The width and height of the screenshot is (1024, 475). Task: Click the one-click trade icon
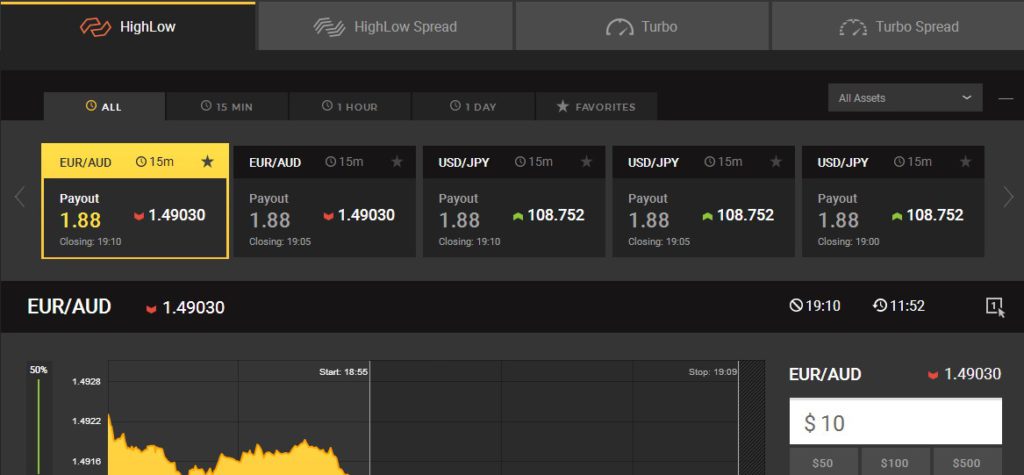[x=995, y=306]
